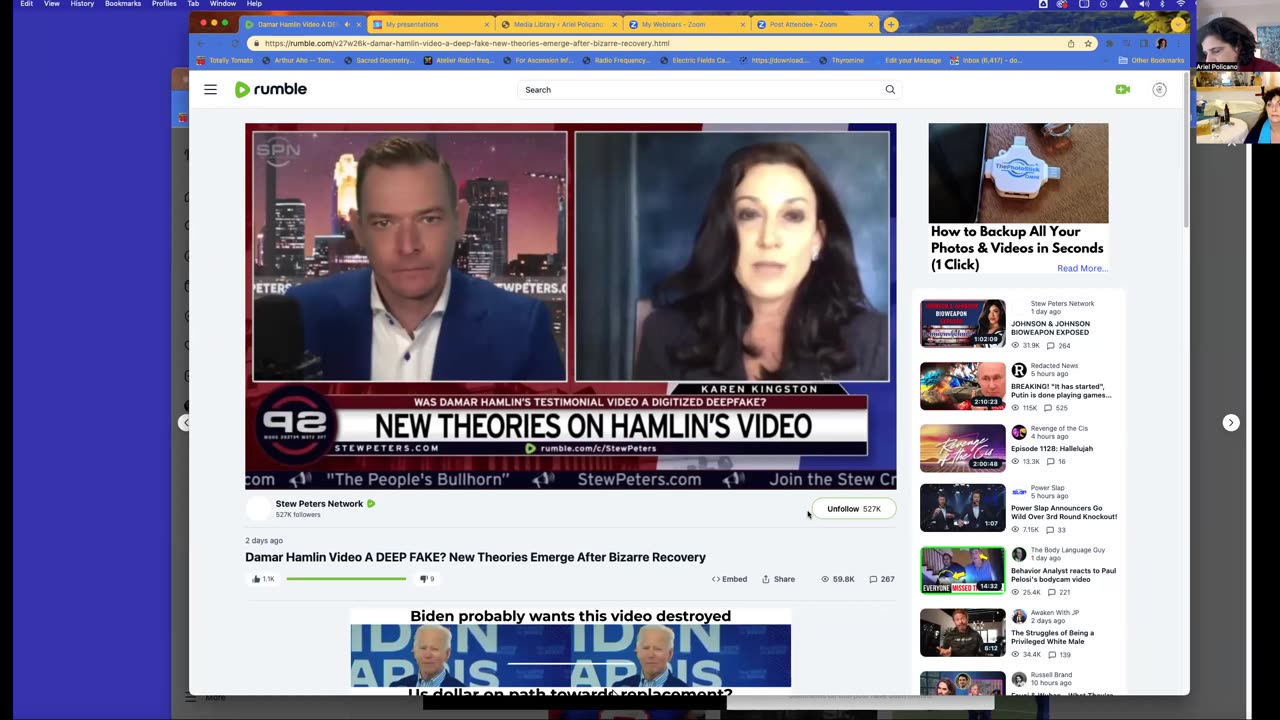Click the green upload video camera icon
Viewport: 1280px width, 720px height.
click(x=1122, y=90)
